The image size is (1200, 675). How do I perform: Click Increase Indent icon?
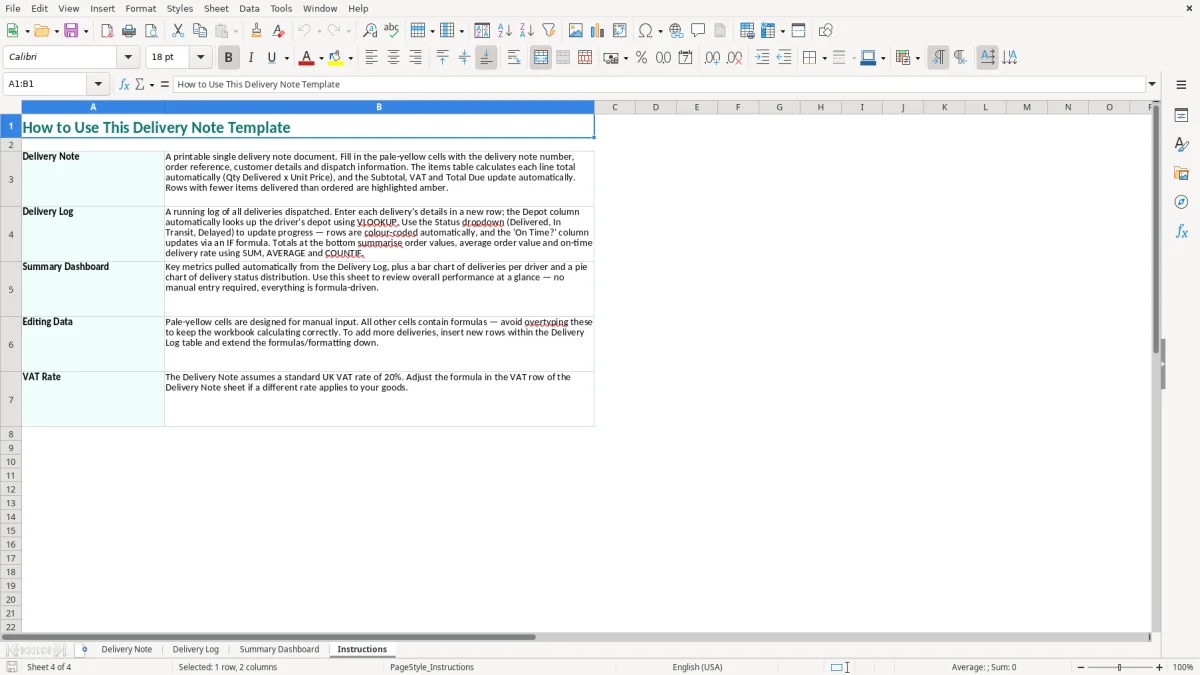762,58
